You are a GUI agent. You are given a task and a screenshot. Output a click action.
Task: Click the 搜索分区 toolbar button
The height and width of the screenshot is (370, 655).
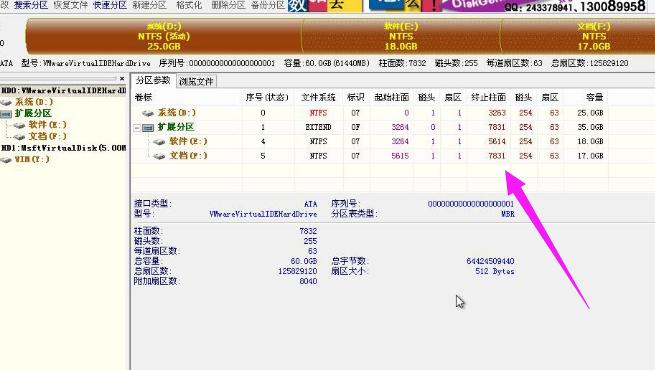tap(30, 5)
